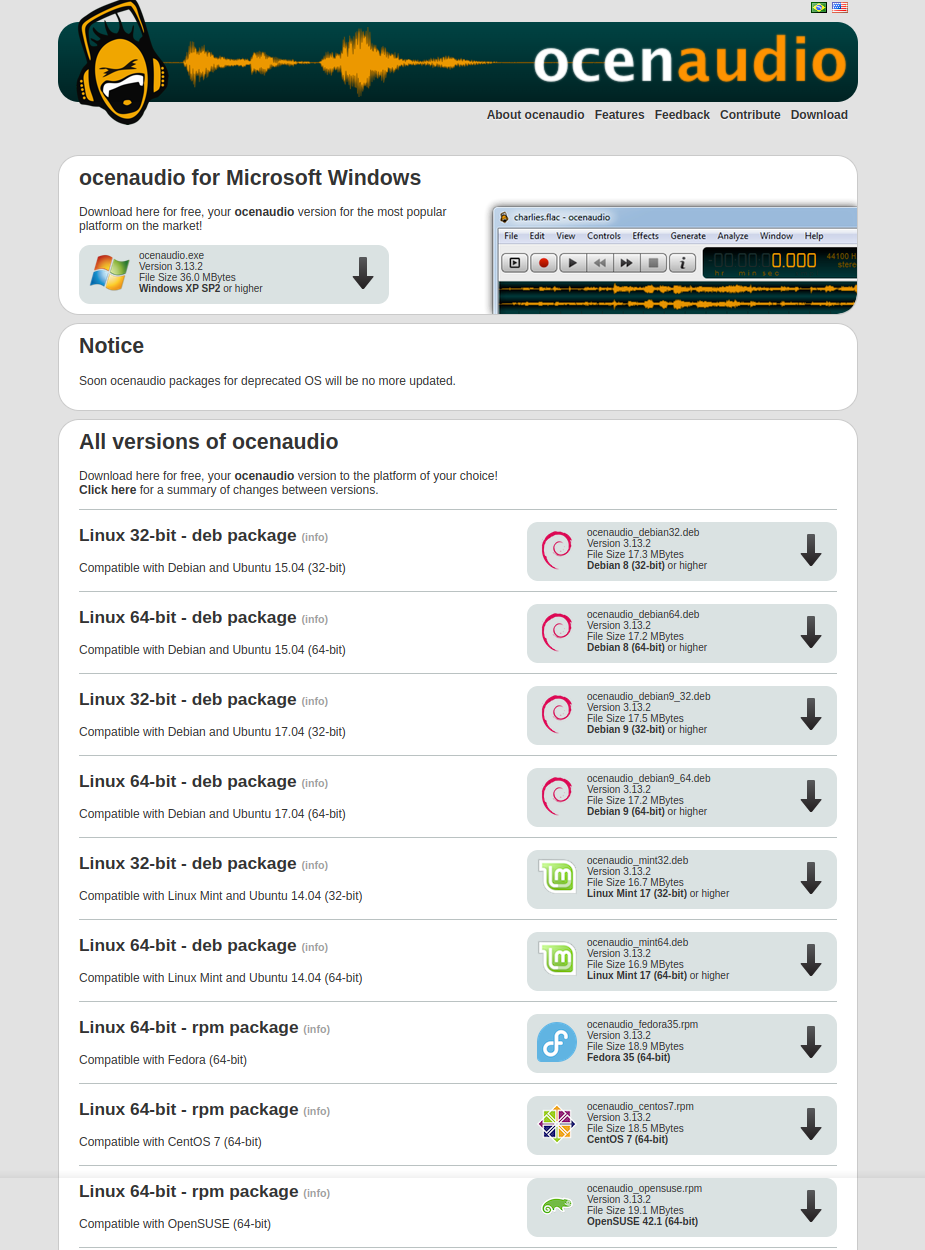Click the ocenaudio_fedora35.rpm file name

(x=642, y=1024)
